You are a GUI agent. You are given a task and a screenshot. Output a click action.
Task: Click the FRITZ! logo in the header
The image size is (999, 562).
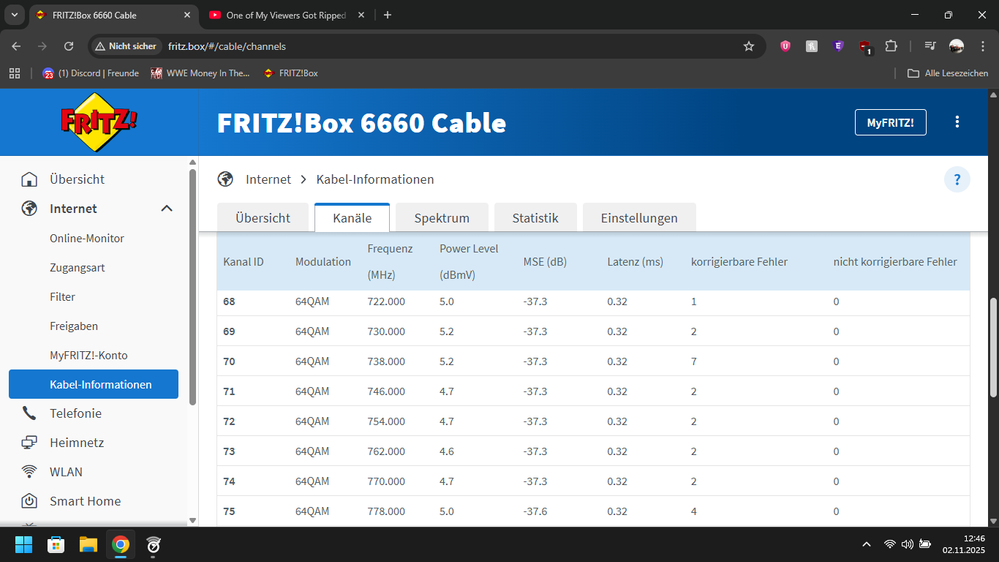(x=97, y=122)
